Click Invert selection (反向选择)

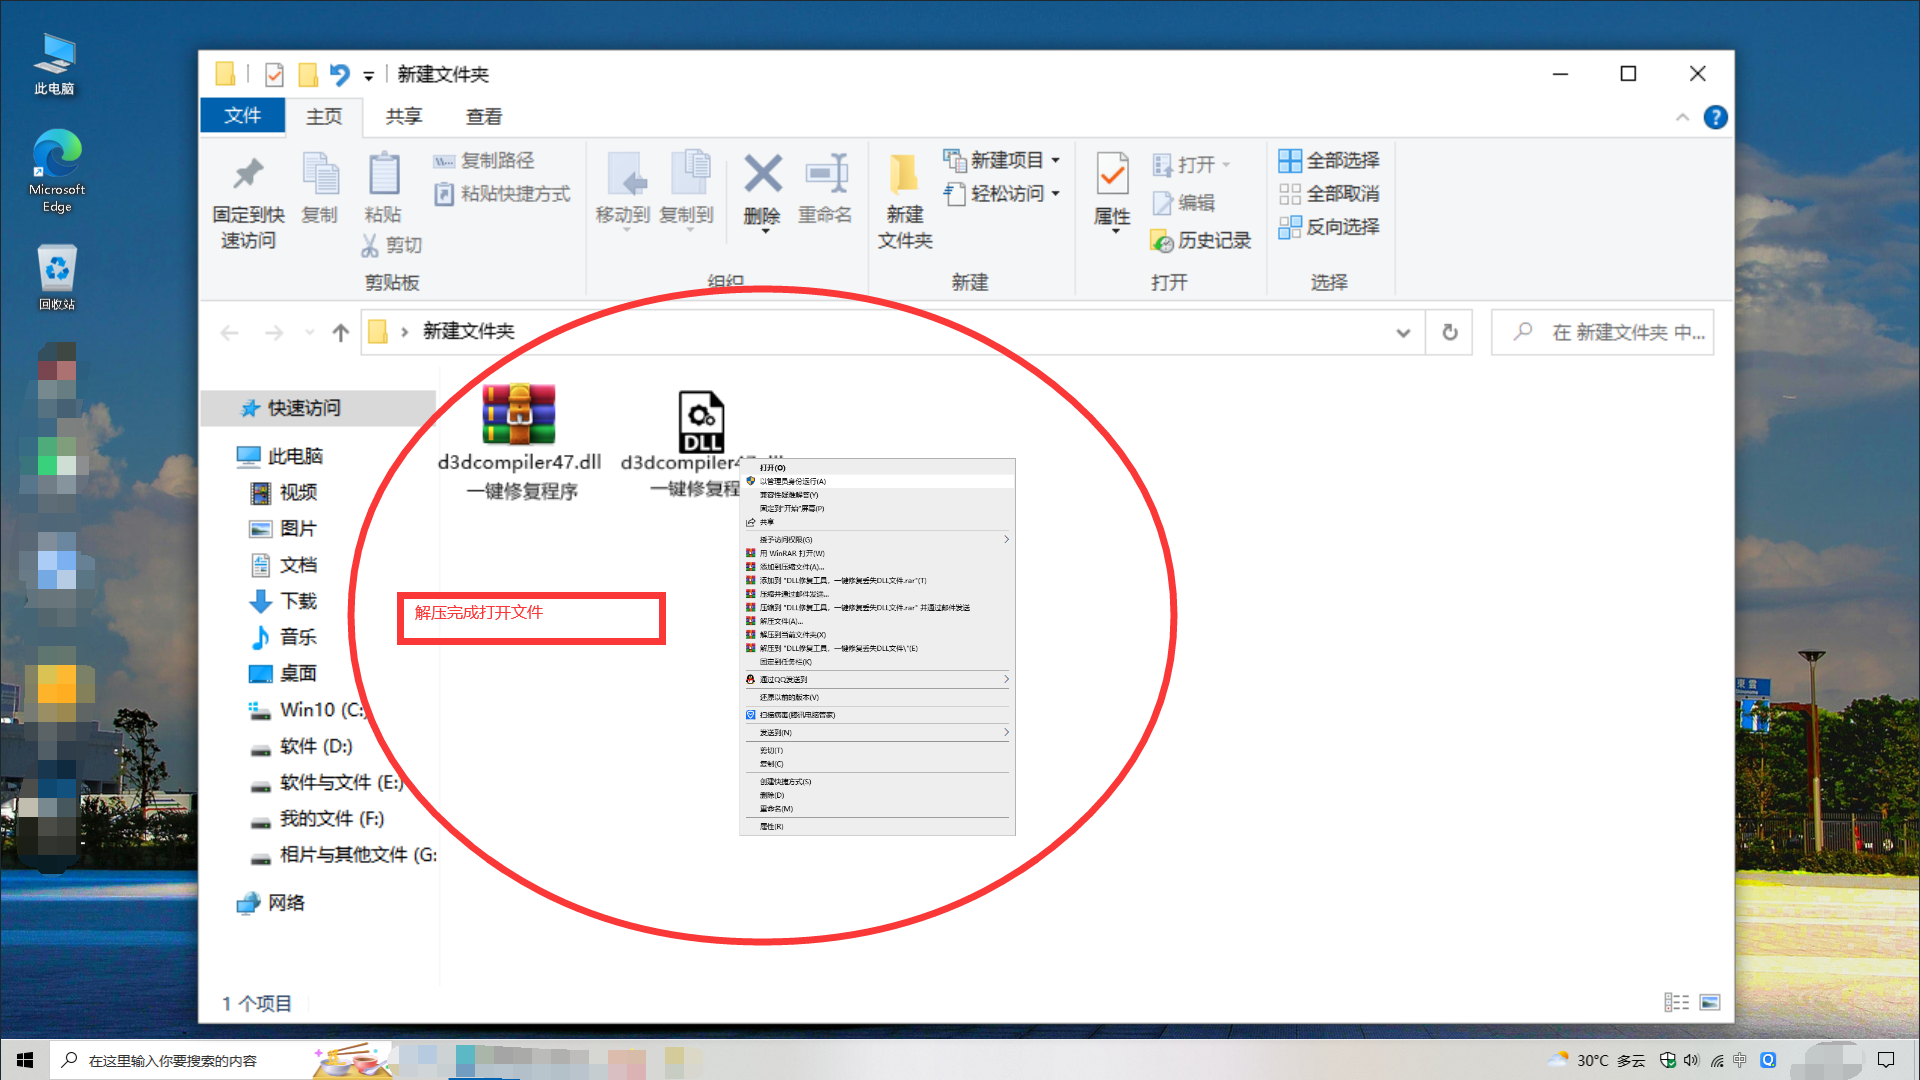pos(1329,227)
